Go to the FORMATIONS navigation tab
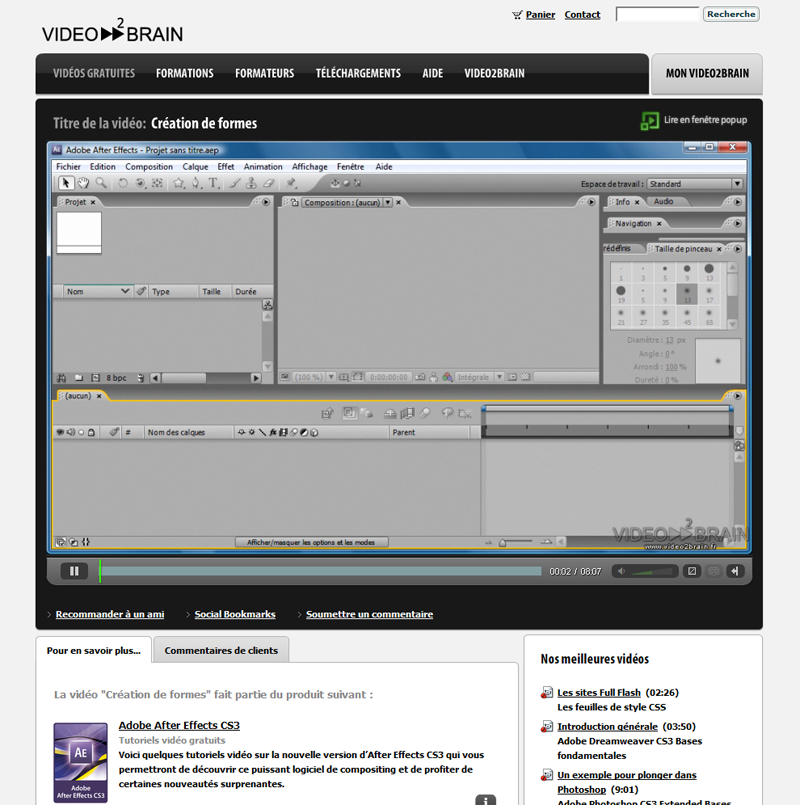The height and width of the screenshot is (805, 800). tap(185, 73)
